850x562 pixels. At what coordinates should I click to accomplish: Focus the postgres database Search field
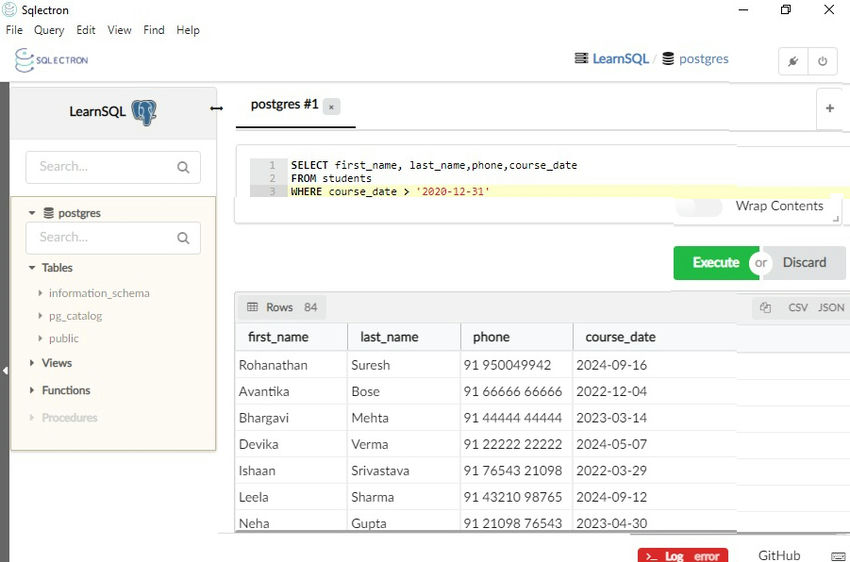(113, 238)
